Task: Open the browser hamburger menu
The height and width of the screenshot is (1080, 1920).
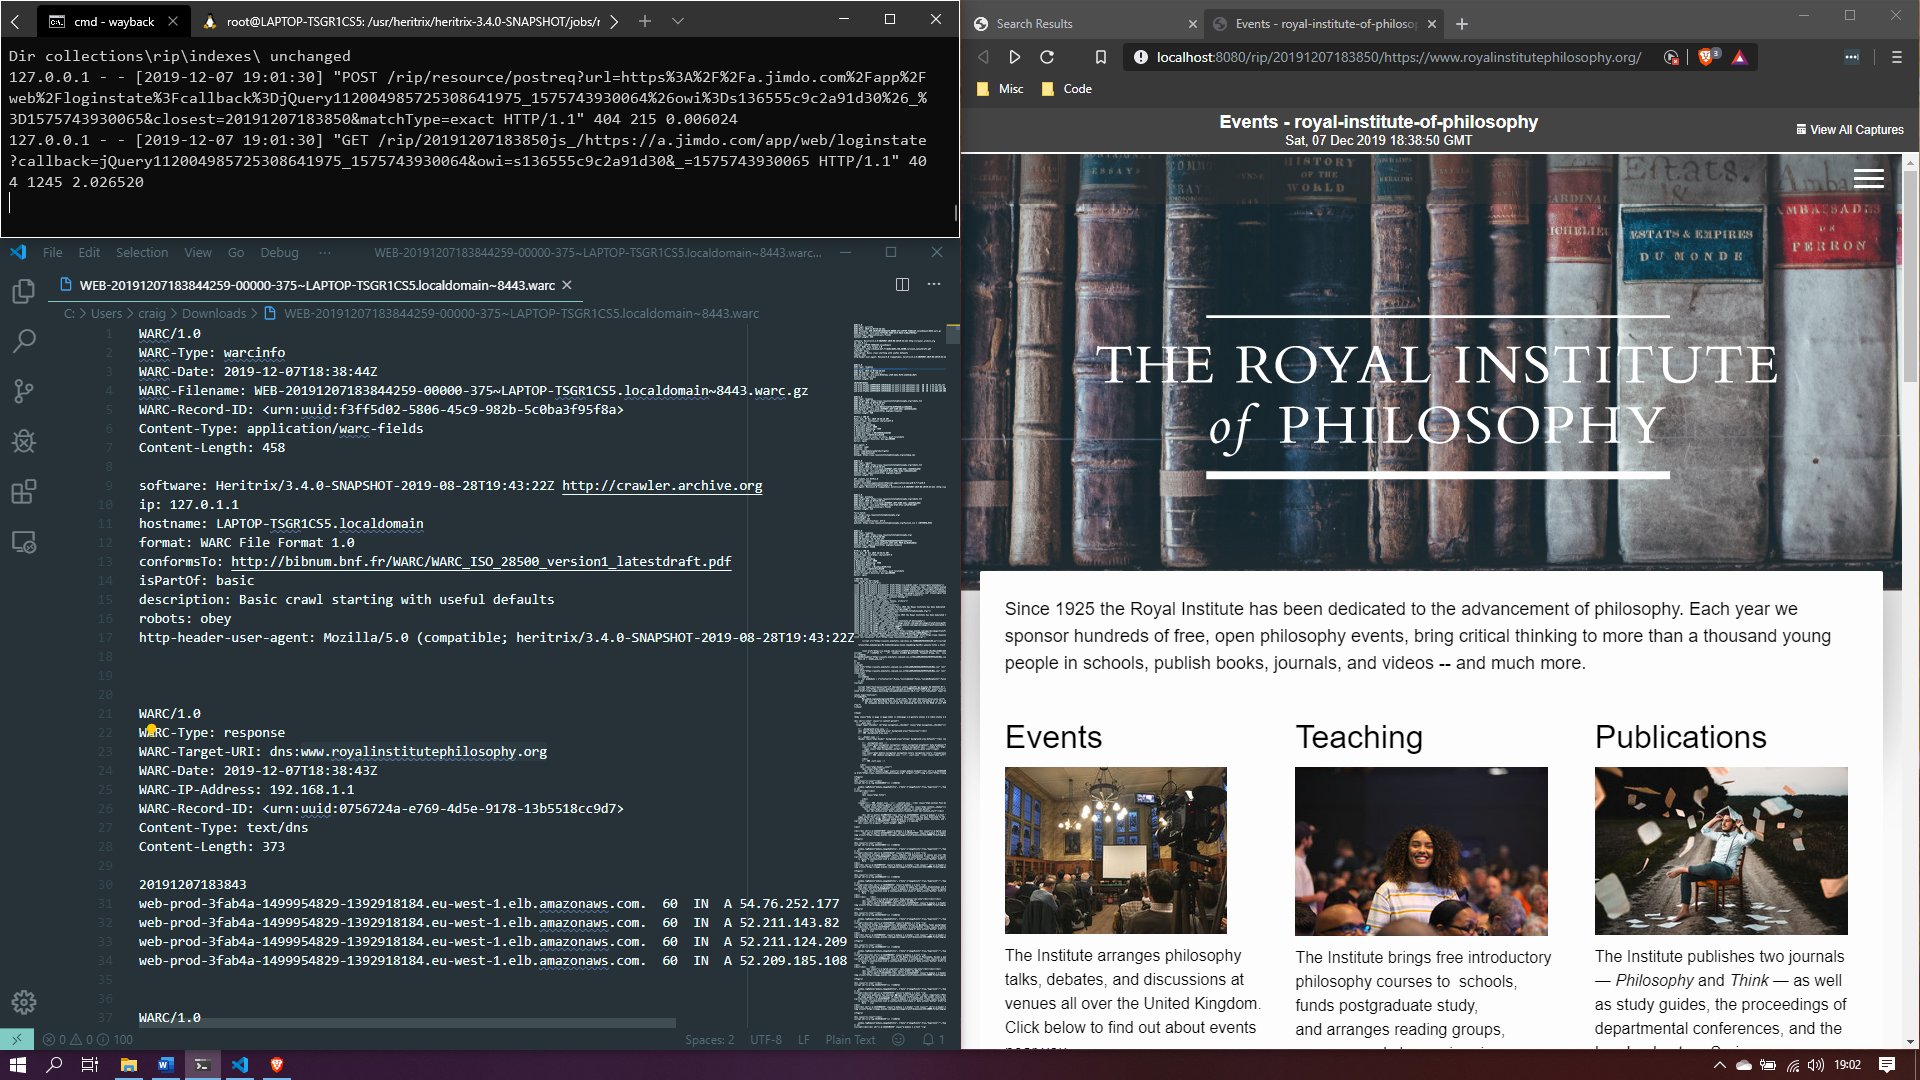Action: 1897,57
